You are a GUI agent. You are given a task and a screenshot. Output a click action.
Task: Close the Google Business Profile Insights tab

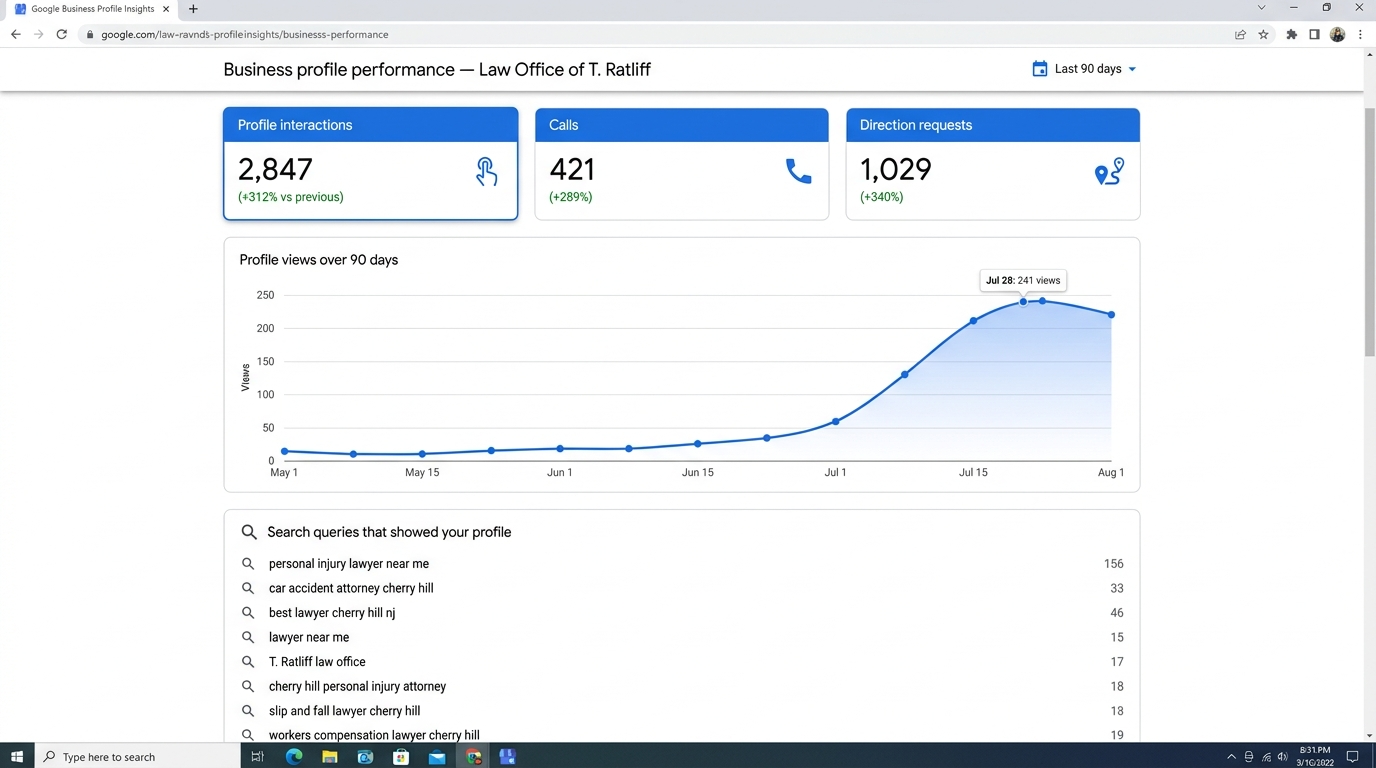coord(166,9)
